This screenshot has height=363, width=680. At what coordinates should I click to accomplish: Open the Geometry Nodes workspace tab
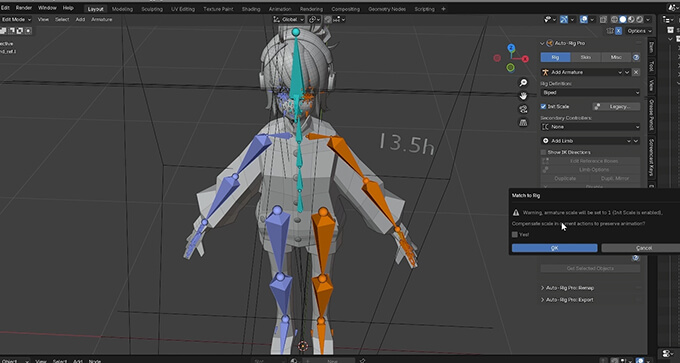pyautogui.click(x=386, y=9)
